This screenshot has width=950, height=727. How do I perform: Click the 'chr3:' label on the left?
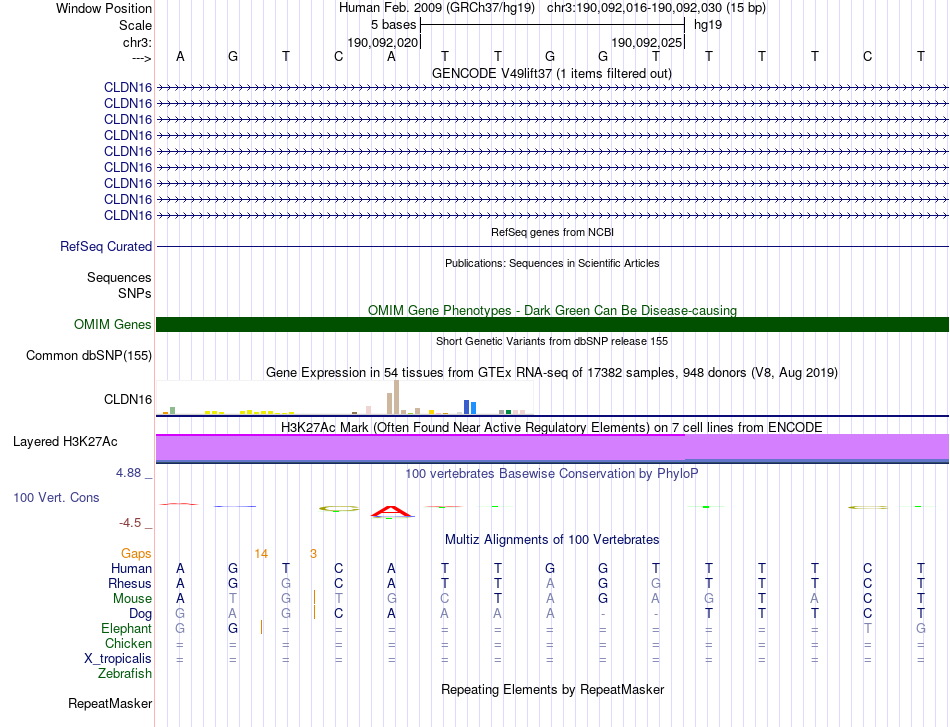pyautogui.click(x=137, y=42)
